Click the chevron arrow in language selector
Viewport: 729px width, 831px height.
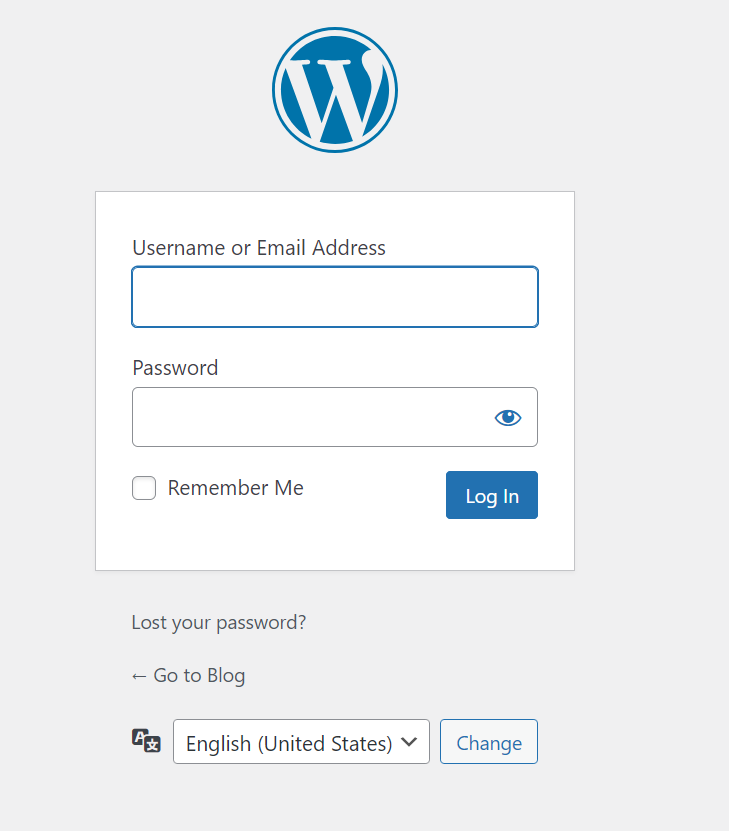[x=408, y=742]
